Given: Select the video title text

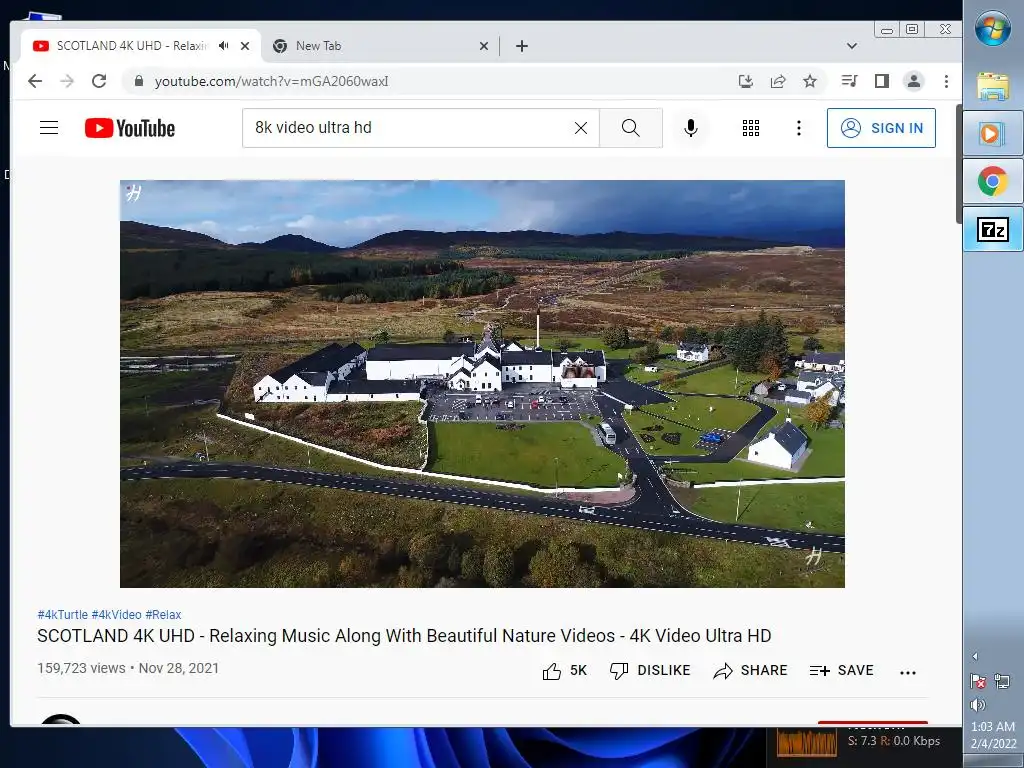Looking at the screenshot, I should [x=404, y=635].
